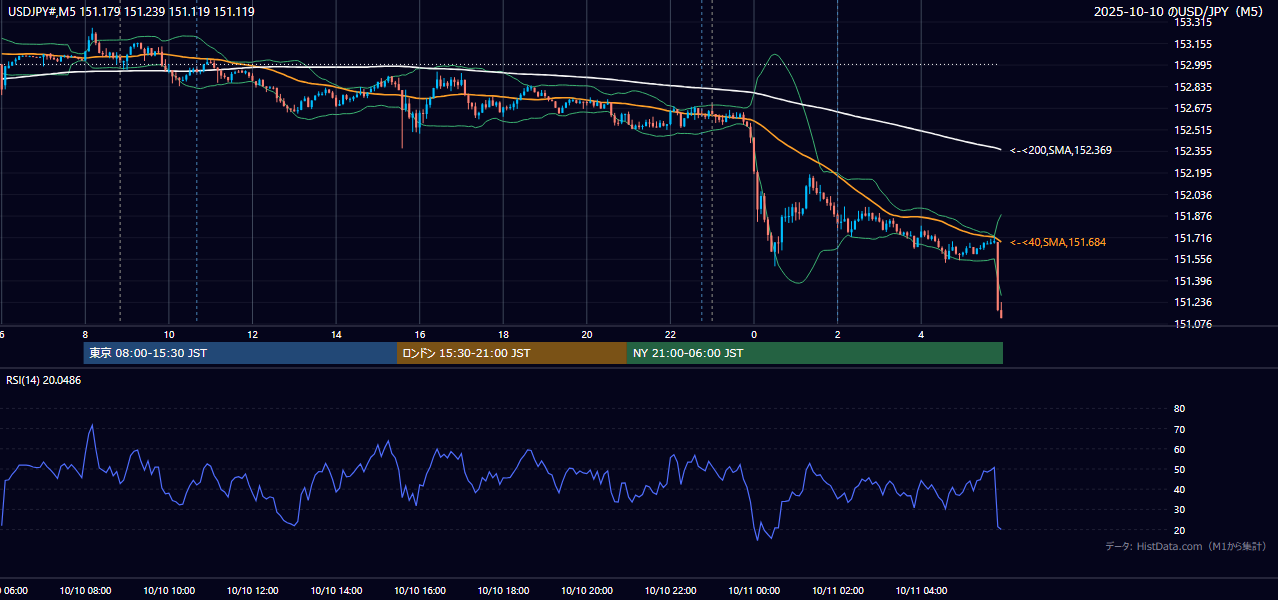
Task: Click the '10/11 00:00' date axis label
Action: [x=754, y=591]
